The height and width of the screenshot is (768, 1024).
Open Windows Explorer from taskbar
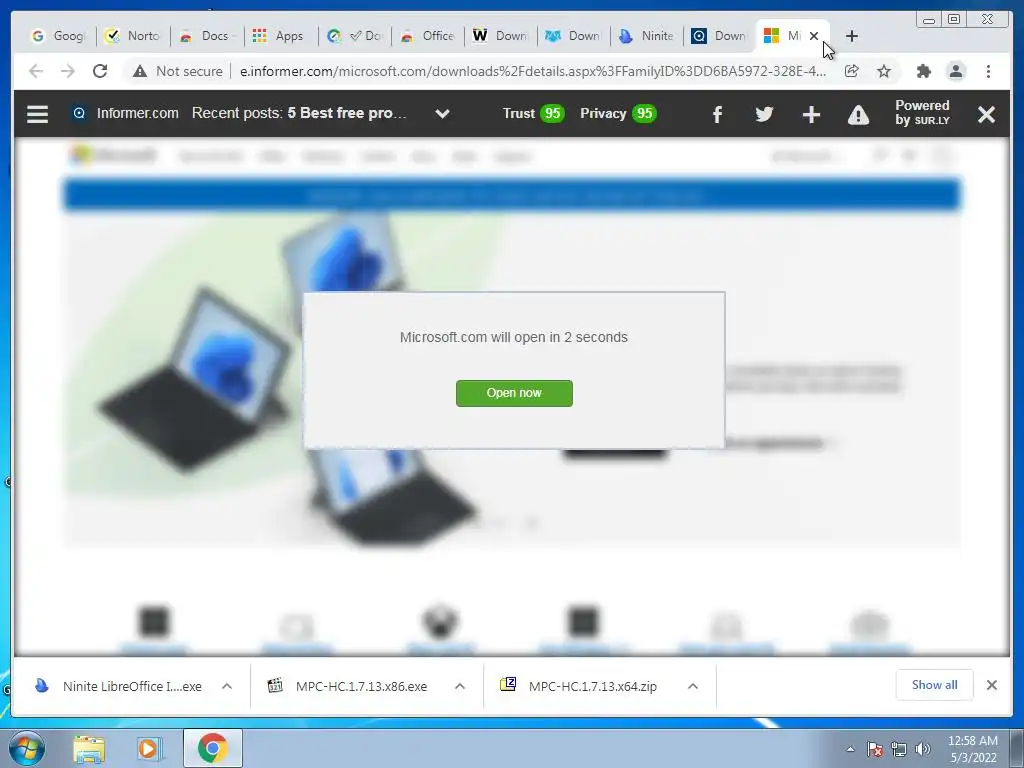pos(89,749)
